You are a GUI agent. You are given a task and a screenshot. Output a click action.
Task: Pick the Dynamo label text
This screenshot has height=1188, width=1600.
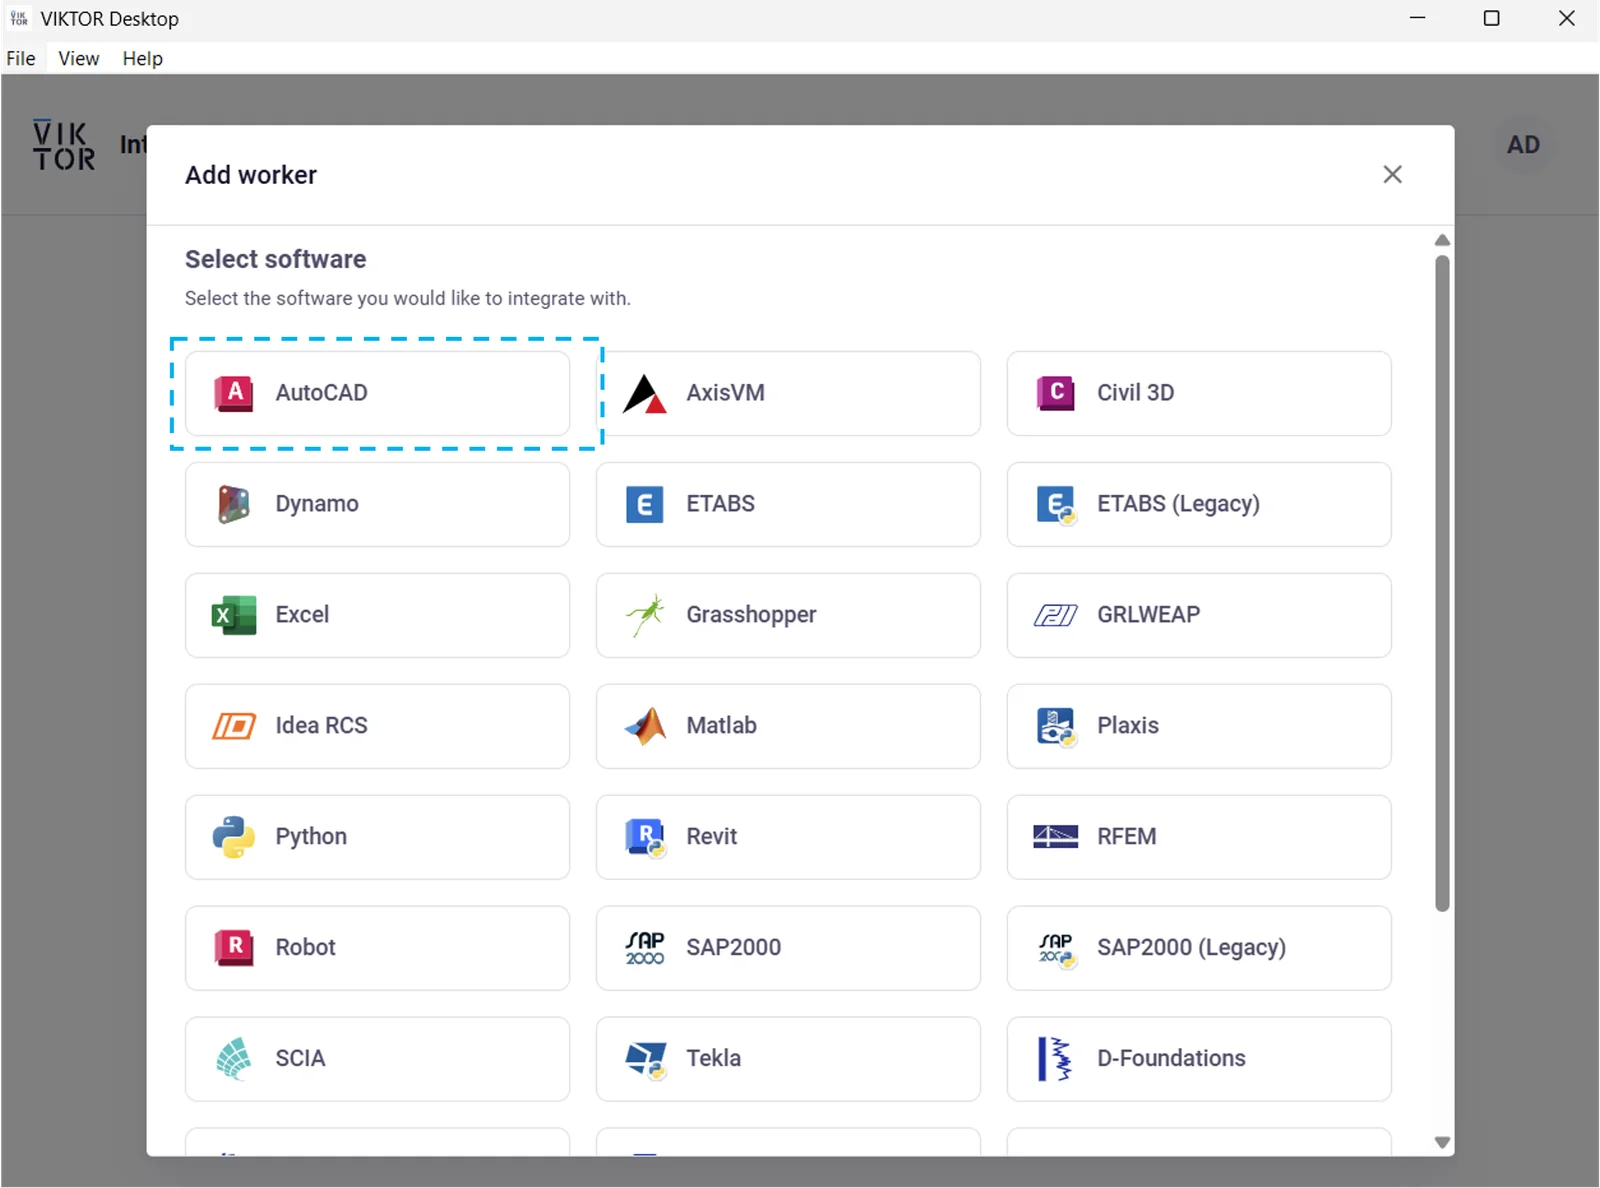[317, 504]
